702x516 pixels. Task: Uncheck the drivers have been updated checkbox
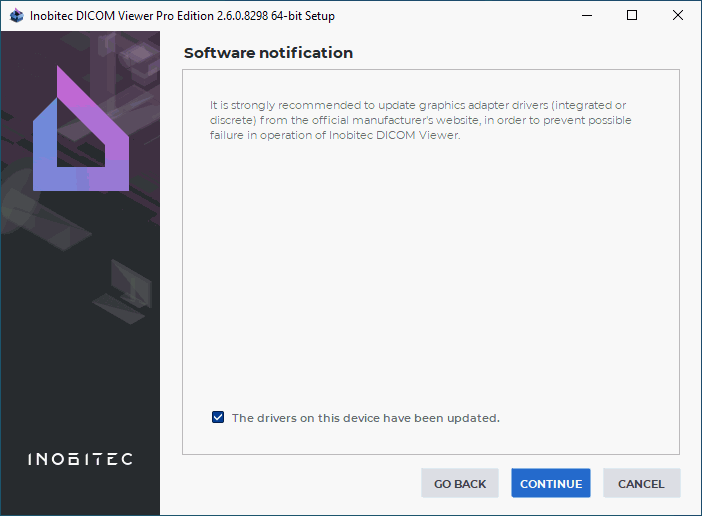point(218,418)
